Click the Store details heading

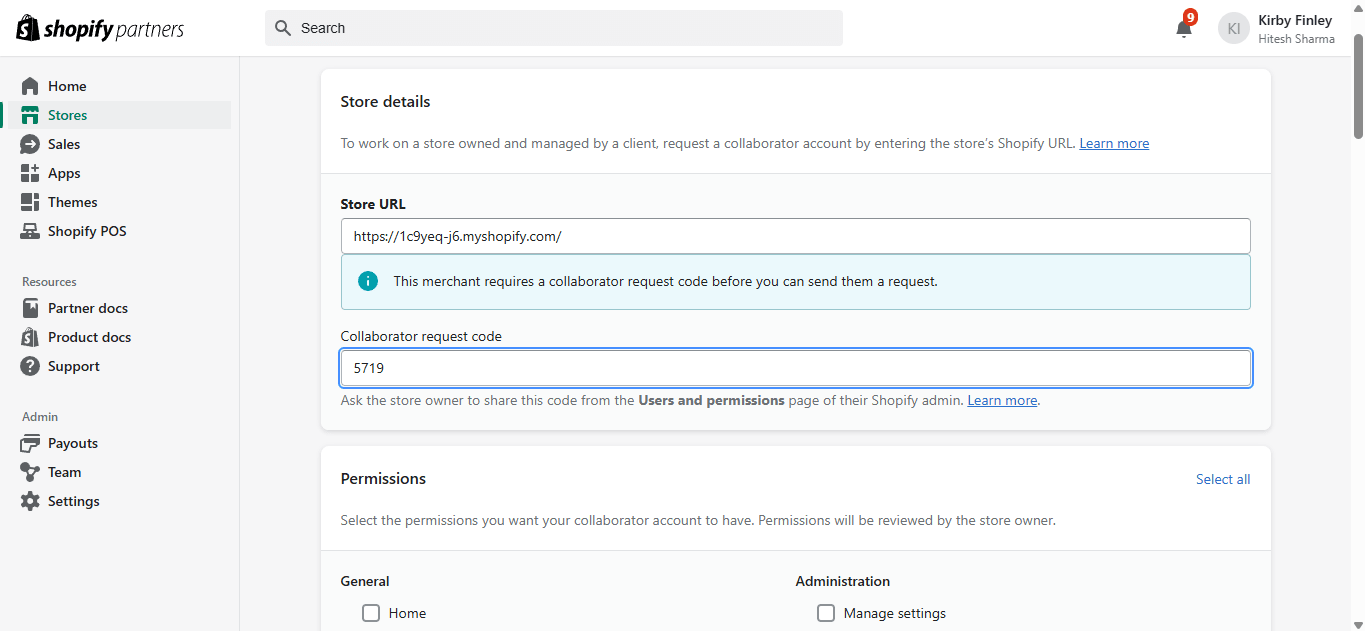click(385, 101)
